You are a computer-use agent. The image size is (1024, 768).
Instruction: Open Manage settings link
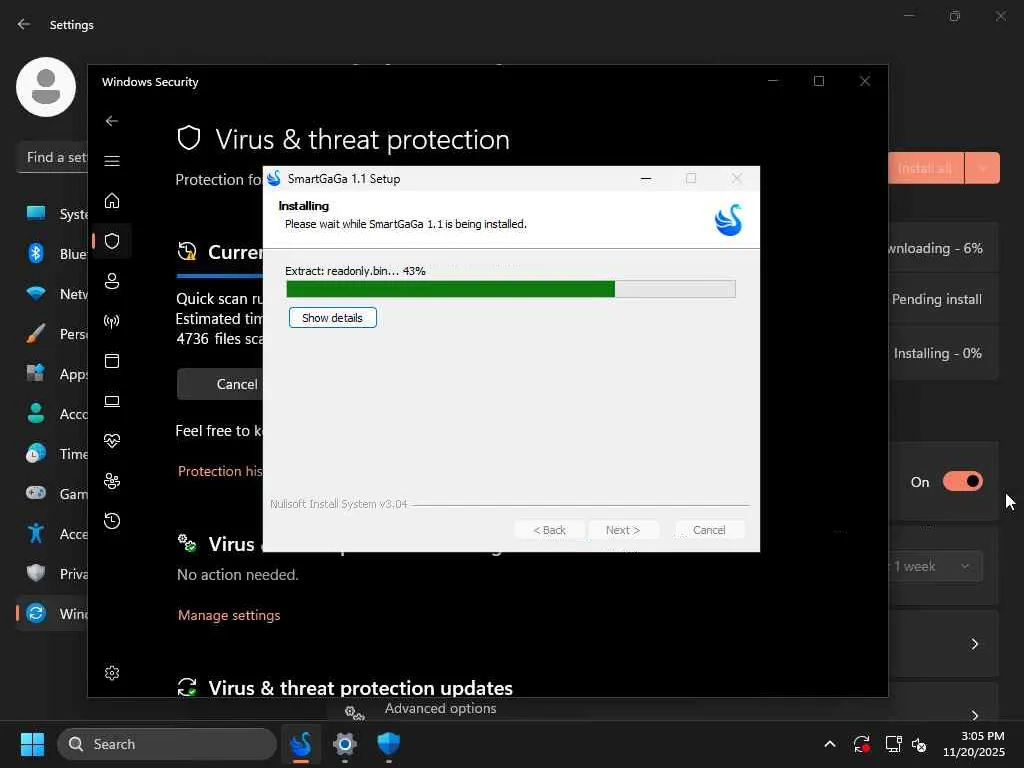(x=229, y=615)
